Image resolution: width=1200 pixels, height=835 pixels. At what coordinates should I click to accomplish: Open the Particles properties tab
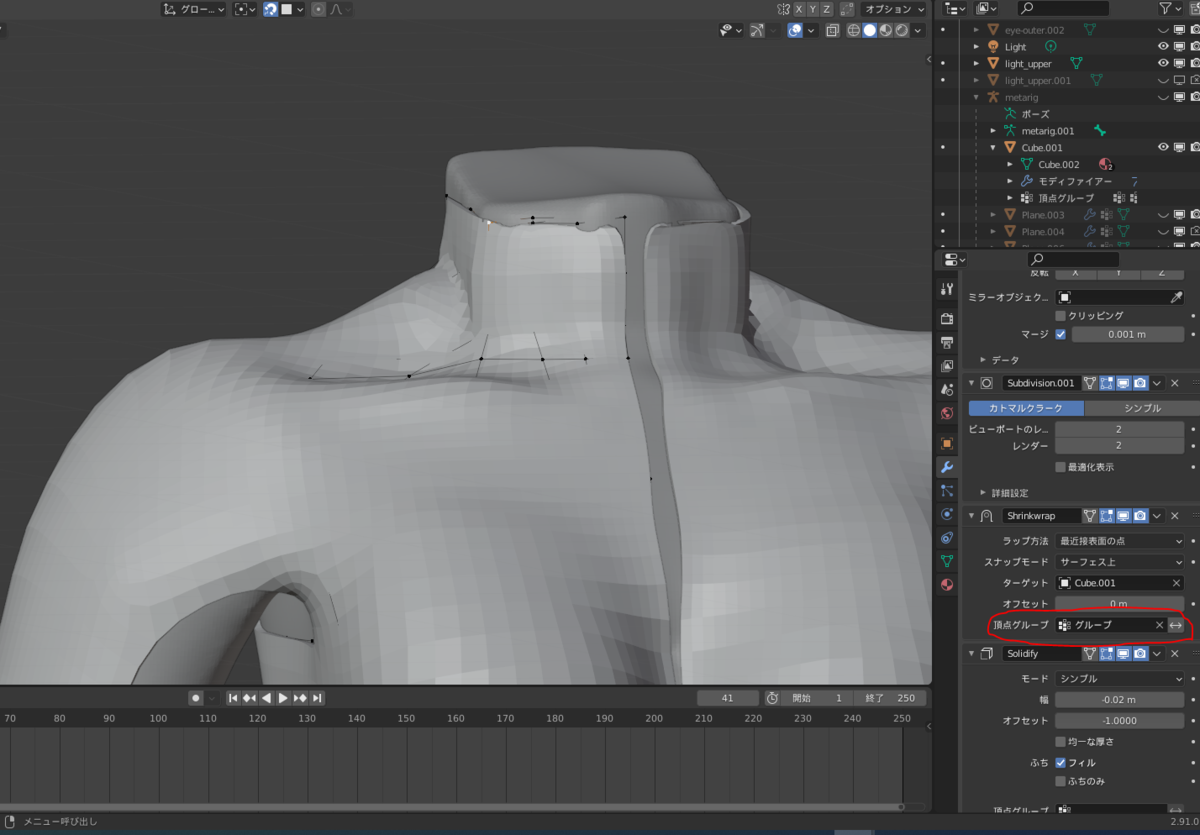click(x=947, y=491)
